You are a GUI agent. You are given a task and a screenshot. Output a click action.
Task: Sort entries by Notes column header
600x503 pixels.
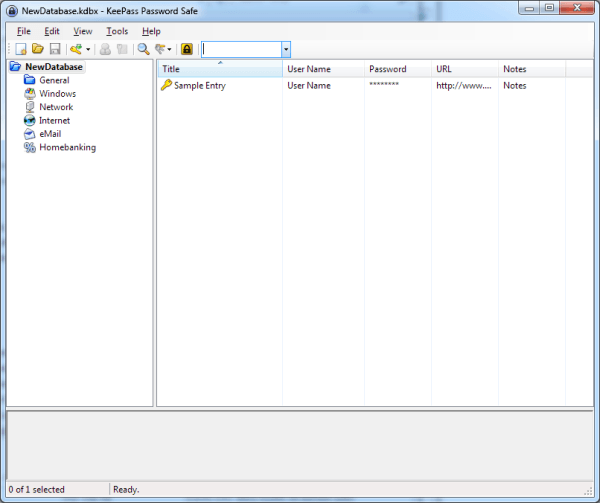[532, 69]
